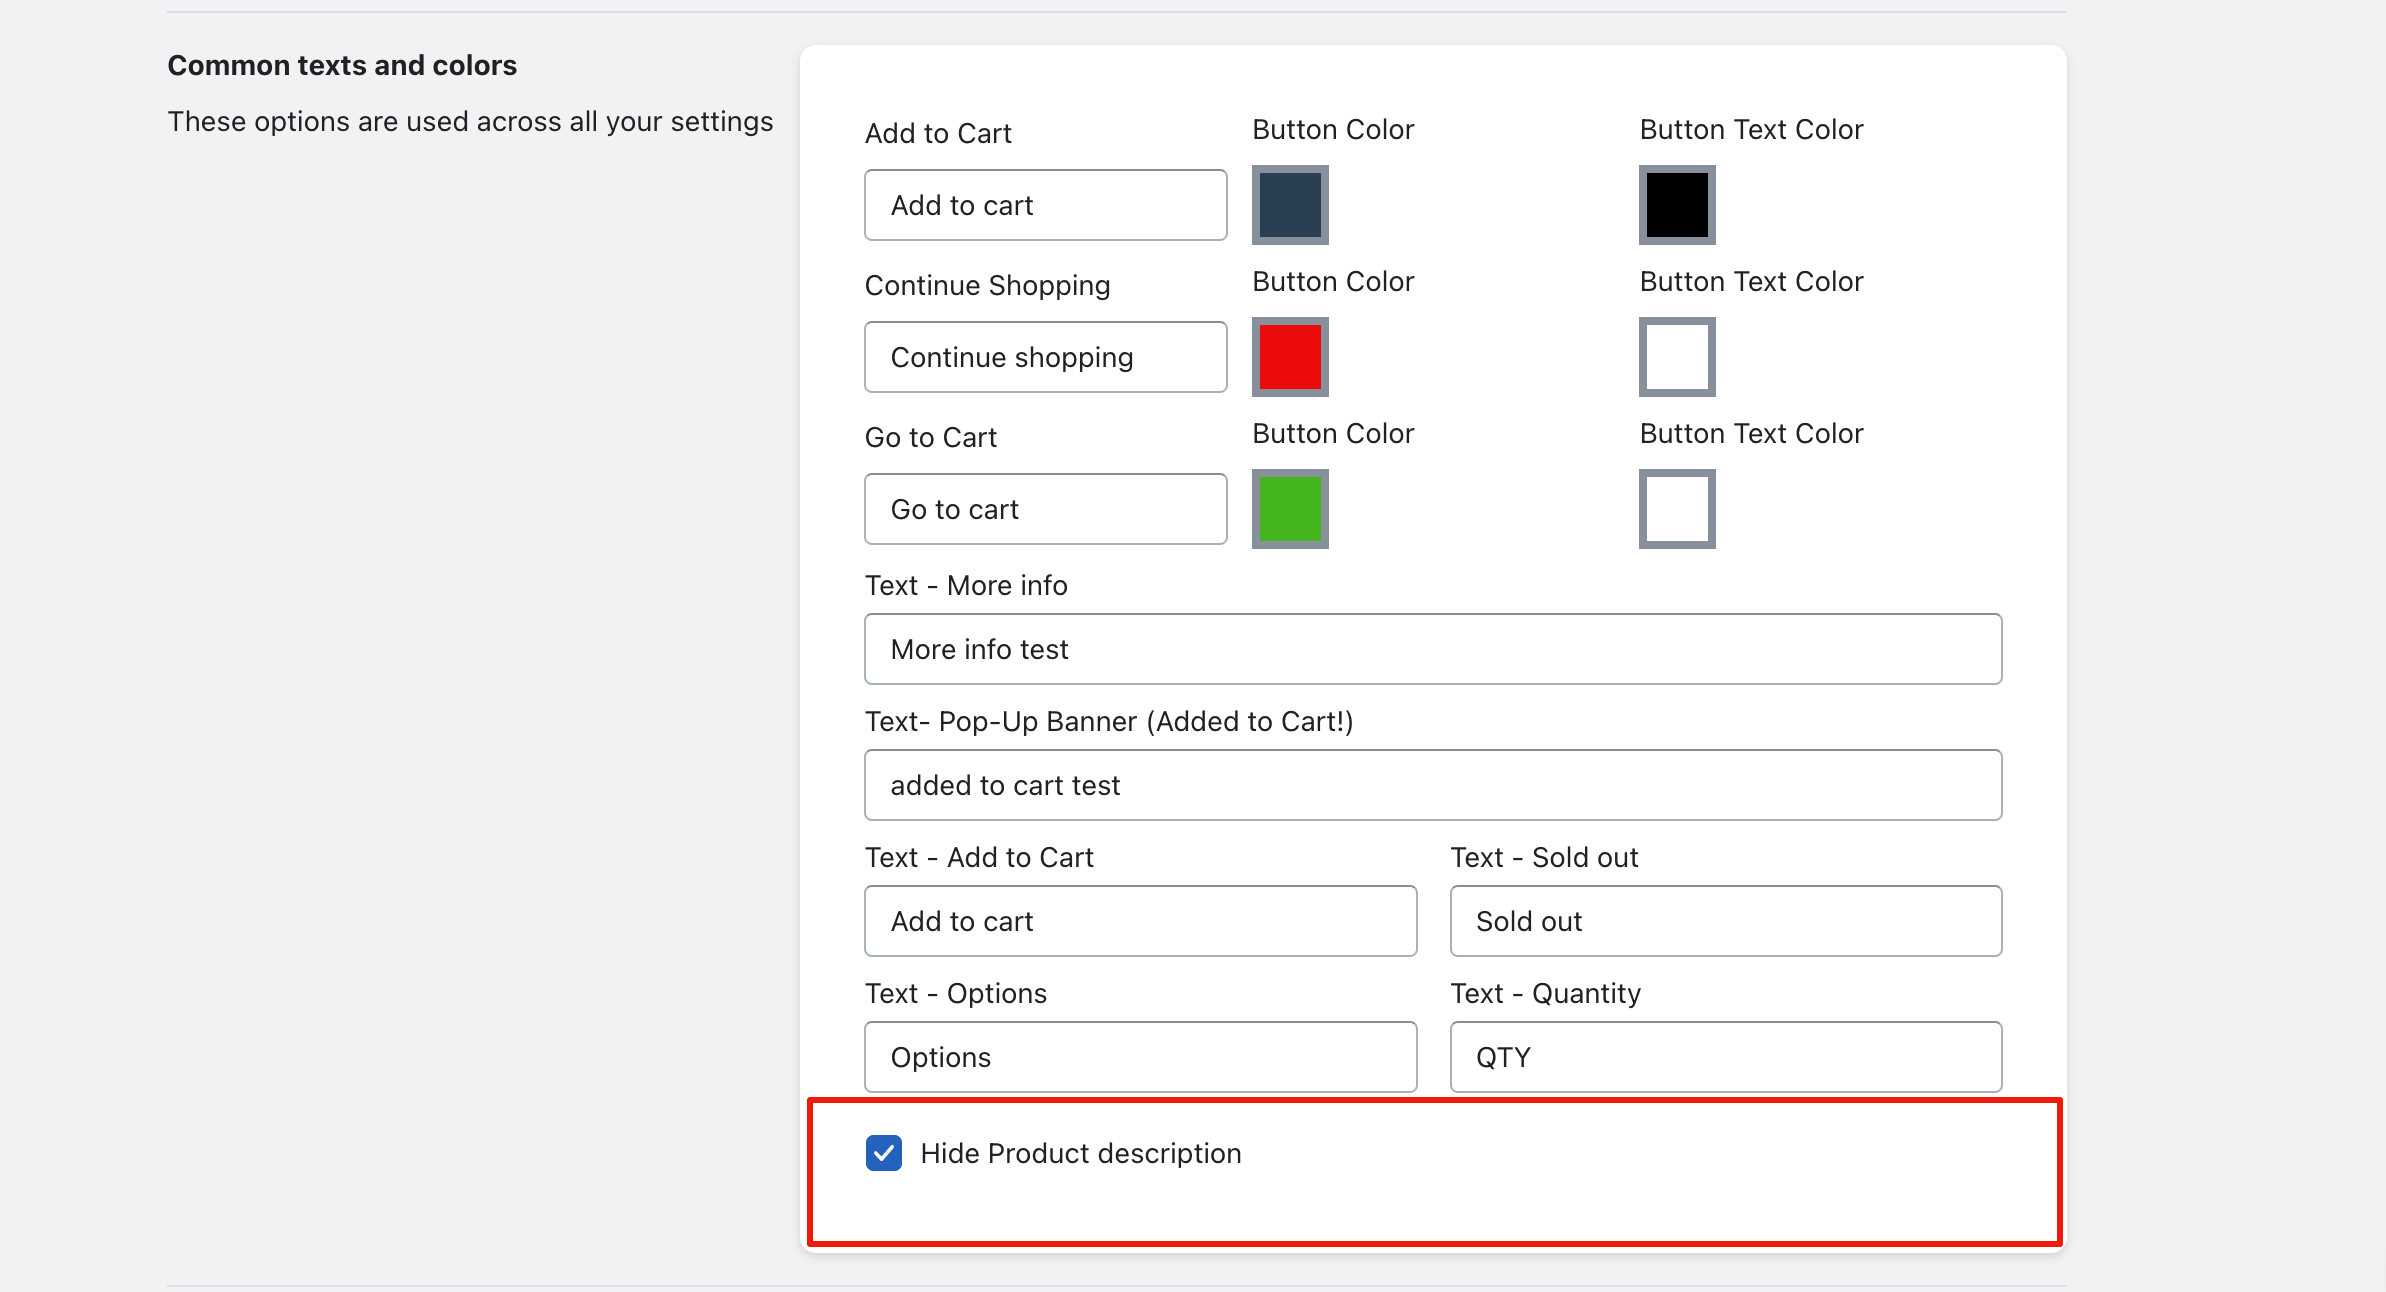Click the Hide Product description label
The height and width of the screenshot is (1292, 2386).
[1080, 1153]
